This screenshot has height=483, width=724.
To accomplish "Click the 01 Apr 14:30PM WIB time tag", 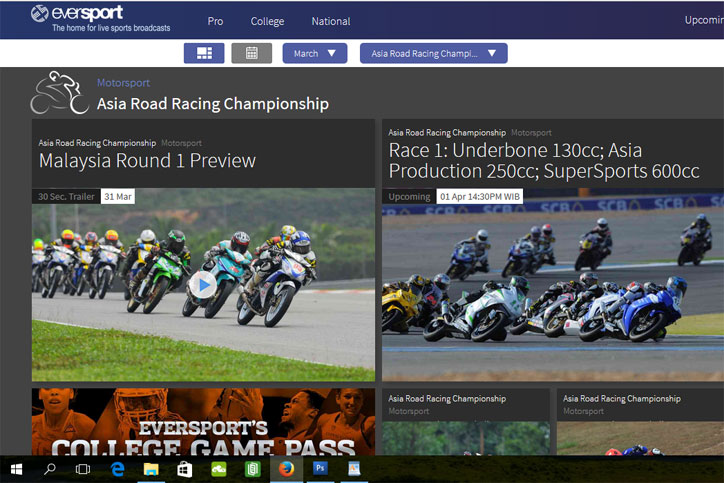I will pyautogui.click(x=480, y=196).
